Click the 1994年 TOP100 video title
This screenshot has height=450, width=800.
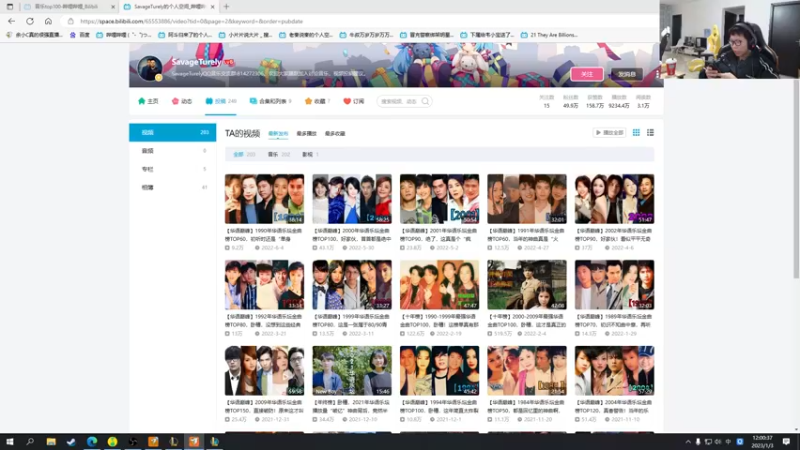(x=439, y=406)
